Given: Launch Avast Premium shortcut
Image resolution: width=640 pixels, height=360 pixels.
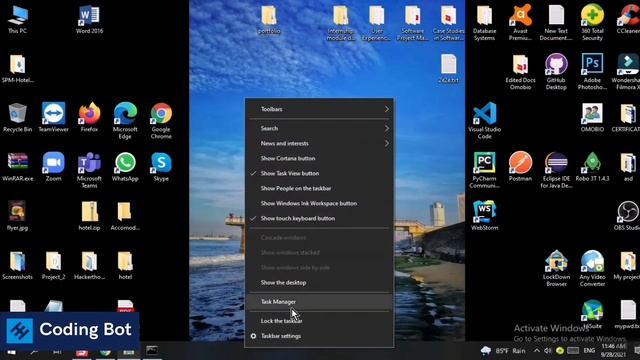Looking at the screenshot, I should click(520, 22).
